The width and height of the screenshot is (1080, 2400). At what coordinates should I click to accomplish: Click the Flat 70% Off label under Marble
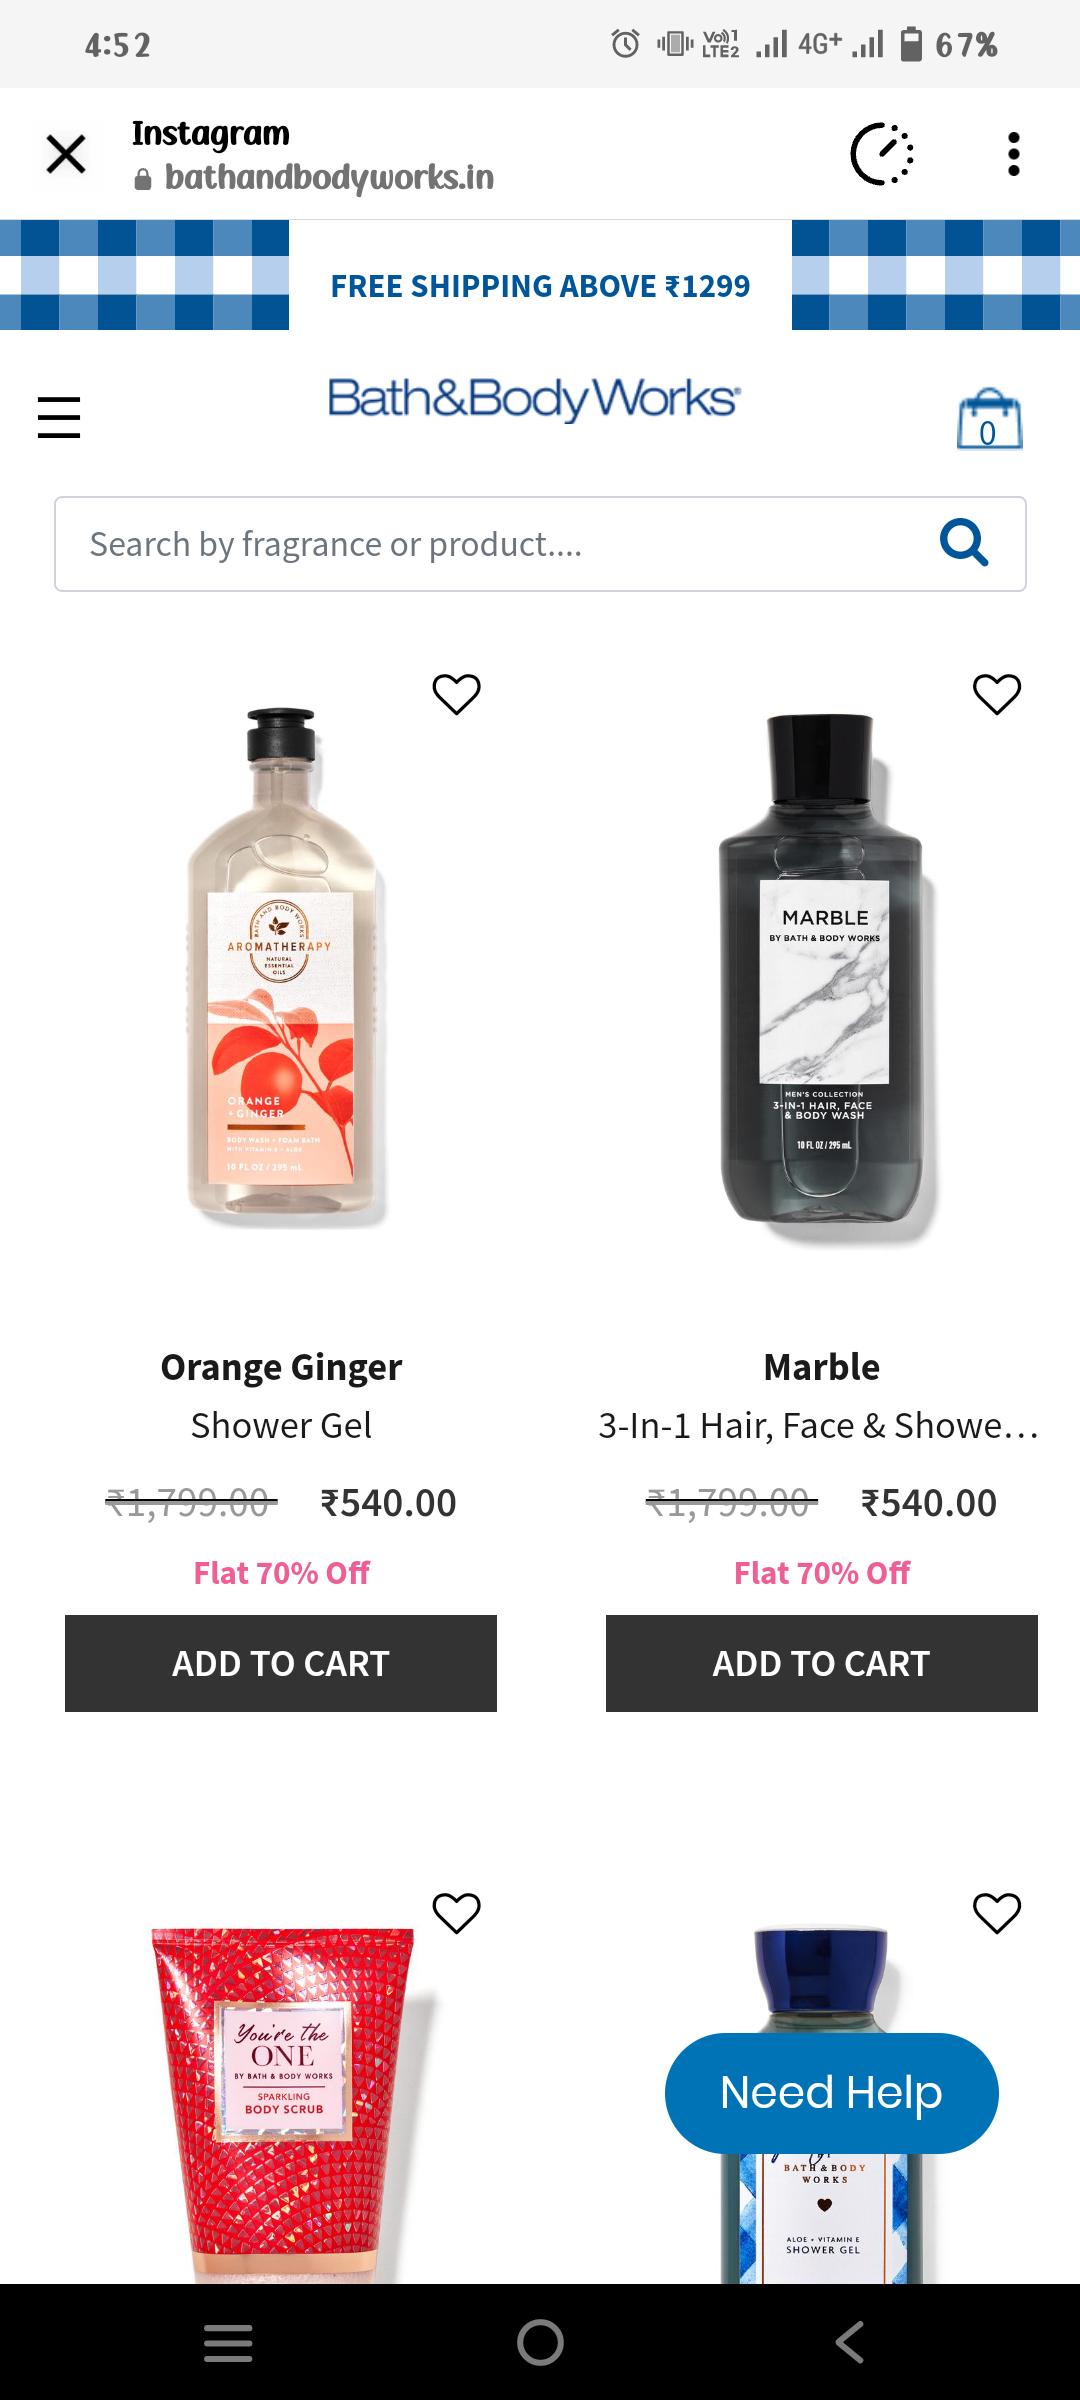[x=820, y=1572]
